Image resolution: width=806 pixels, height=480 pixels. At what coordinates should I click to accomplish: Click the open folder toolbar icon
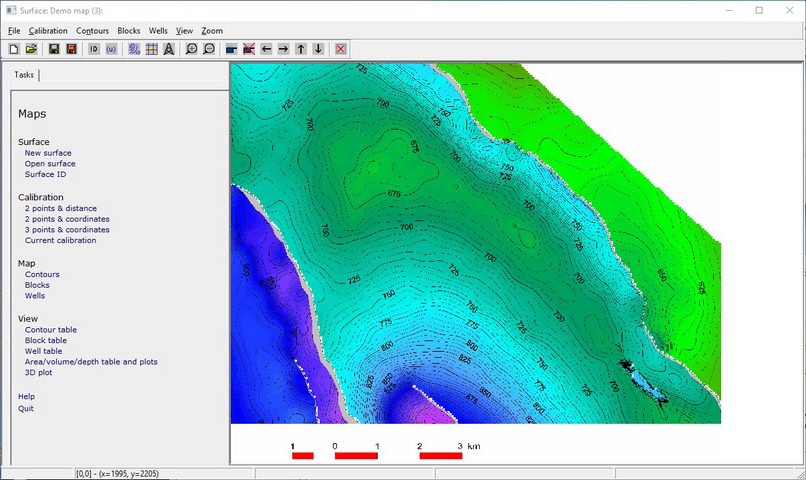[x=31, y=49]
